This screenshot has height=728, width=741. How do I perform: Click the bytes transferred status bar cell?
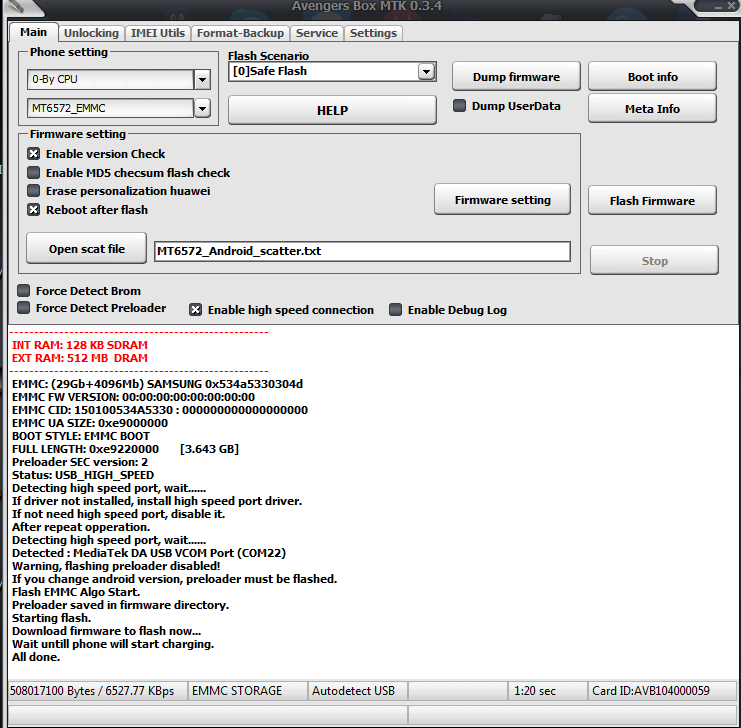tap(97, 691)
